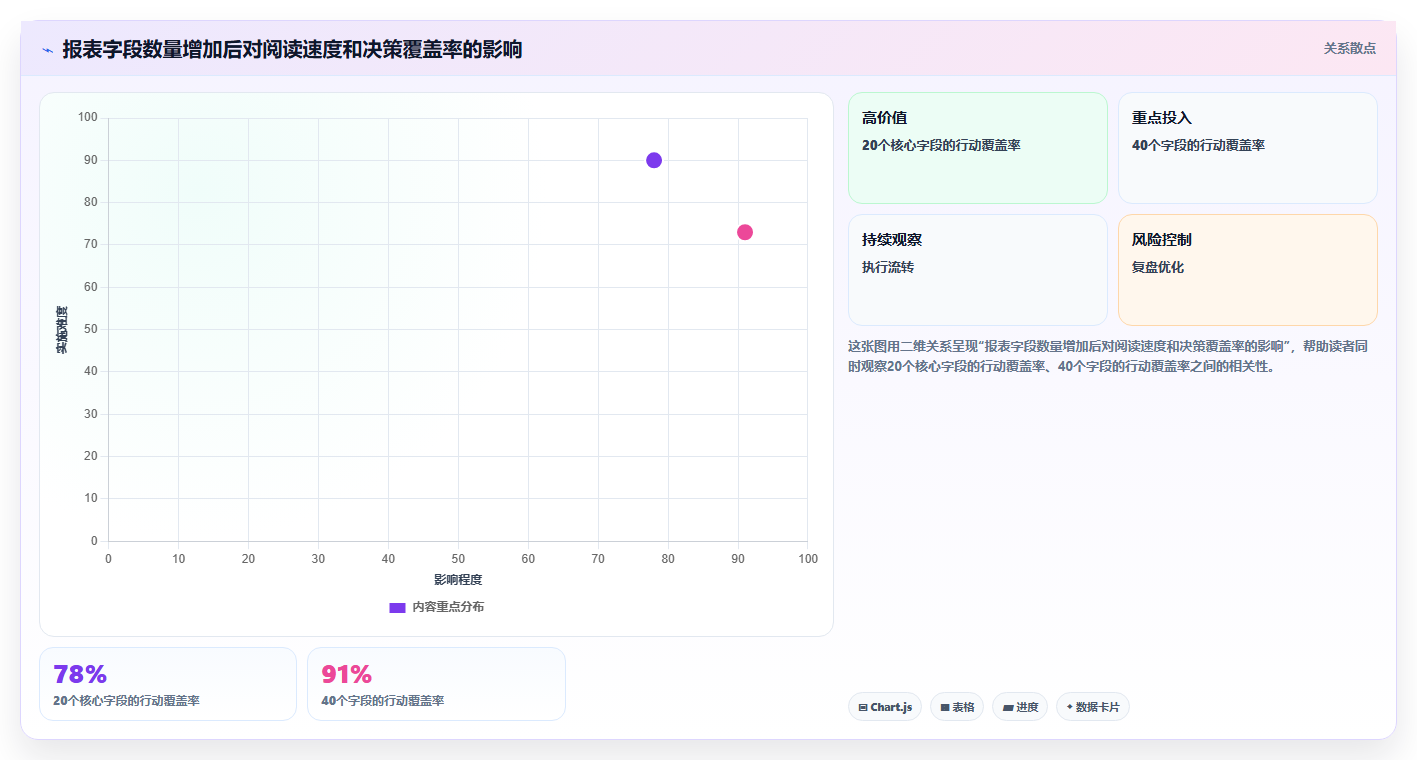Select the 高价值 quadrant card
Screen dimensions: 1417x760
point(978,148)
